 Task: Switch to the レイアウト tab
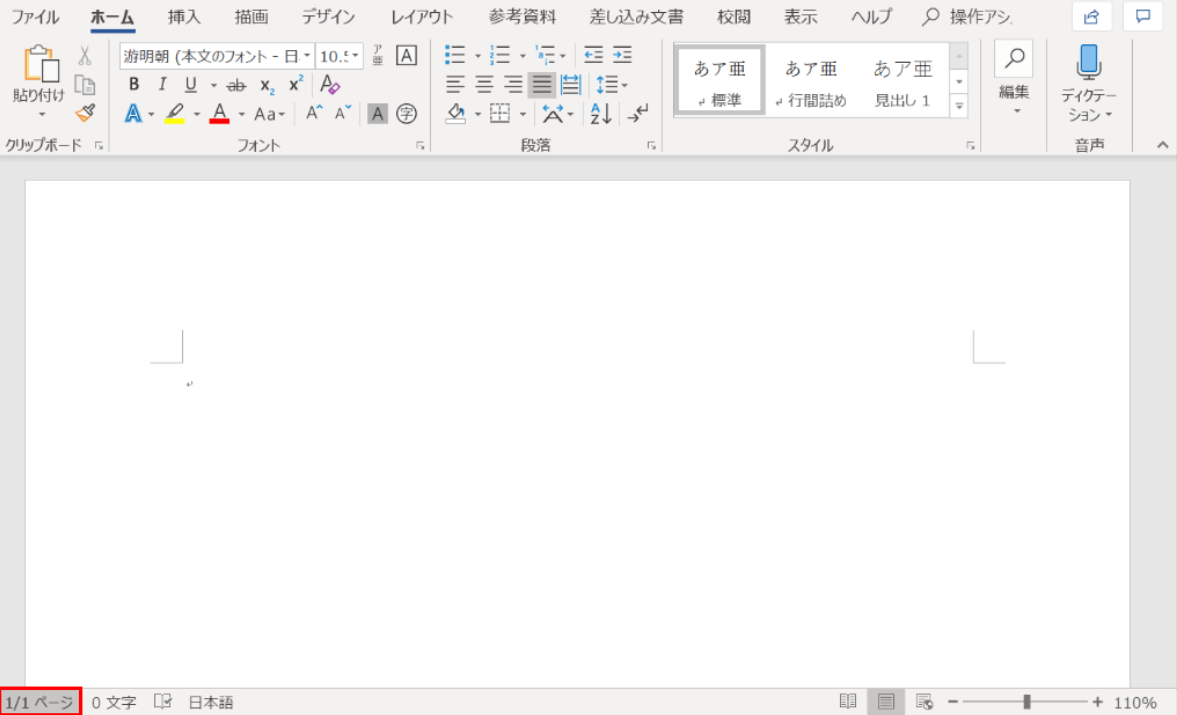click(x=422, y=17)
